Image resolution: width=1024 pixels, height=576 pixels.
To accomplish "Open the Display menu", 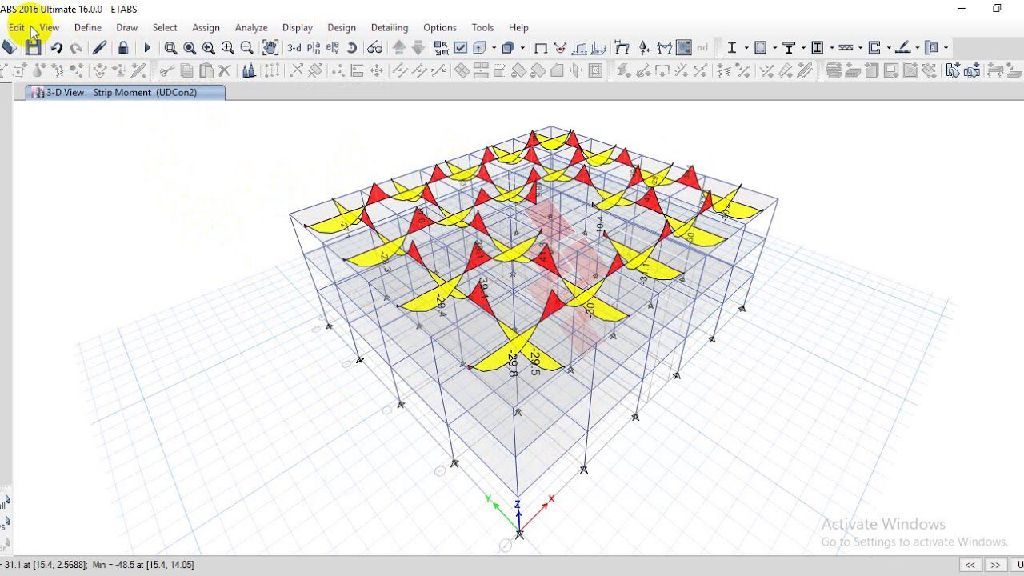I will [297, 27].
